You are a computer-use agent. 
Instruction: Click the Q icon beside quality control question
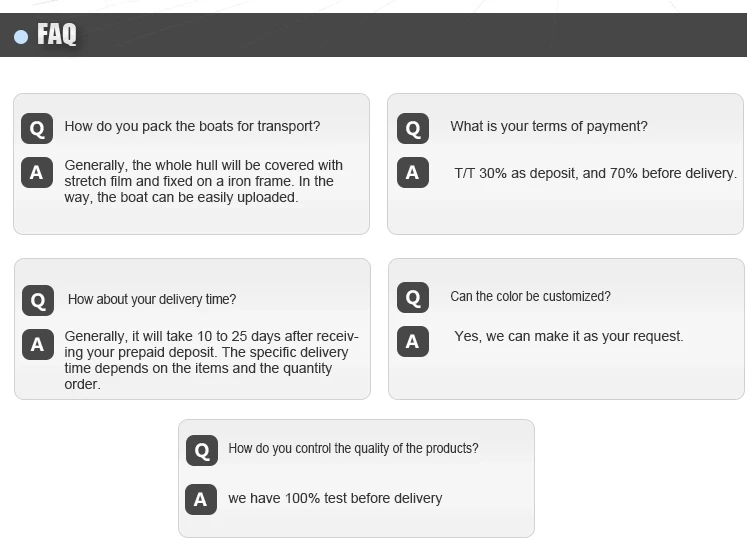coord(201,450)
